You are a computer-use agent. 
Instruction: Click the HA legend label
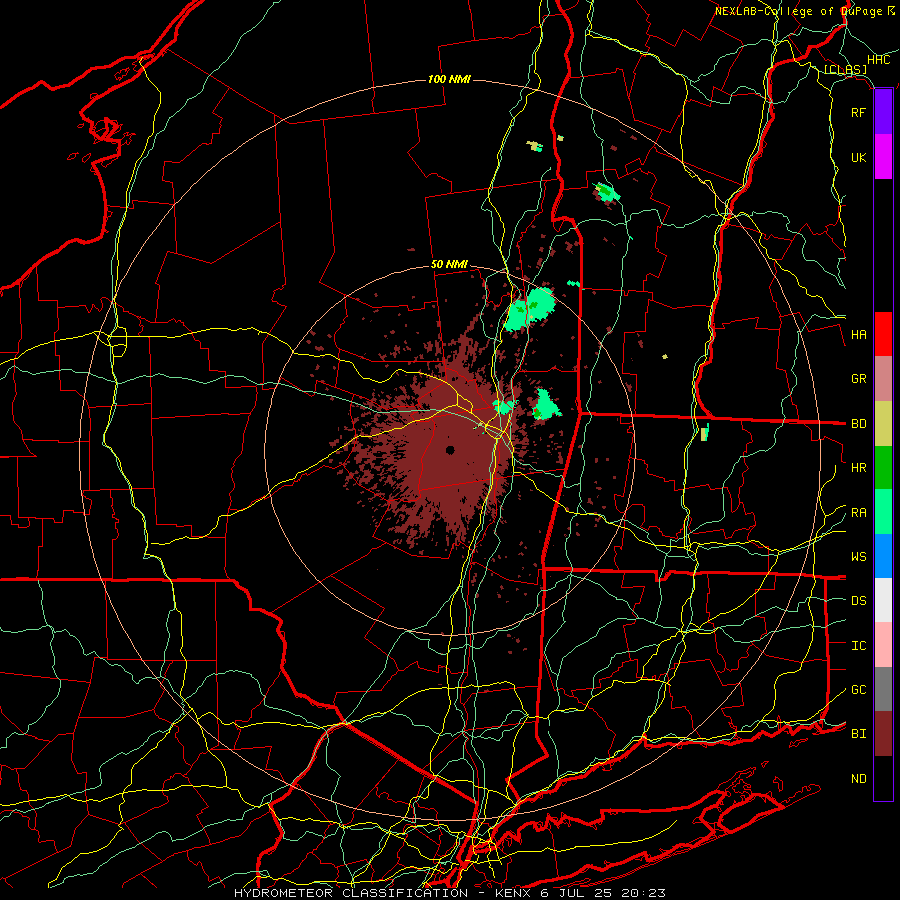pos(858,335)
